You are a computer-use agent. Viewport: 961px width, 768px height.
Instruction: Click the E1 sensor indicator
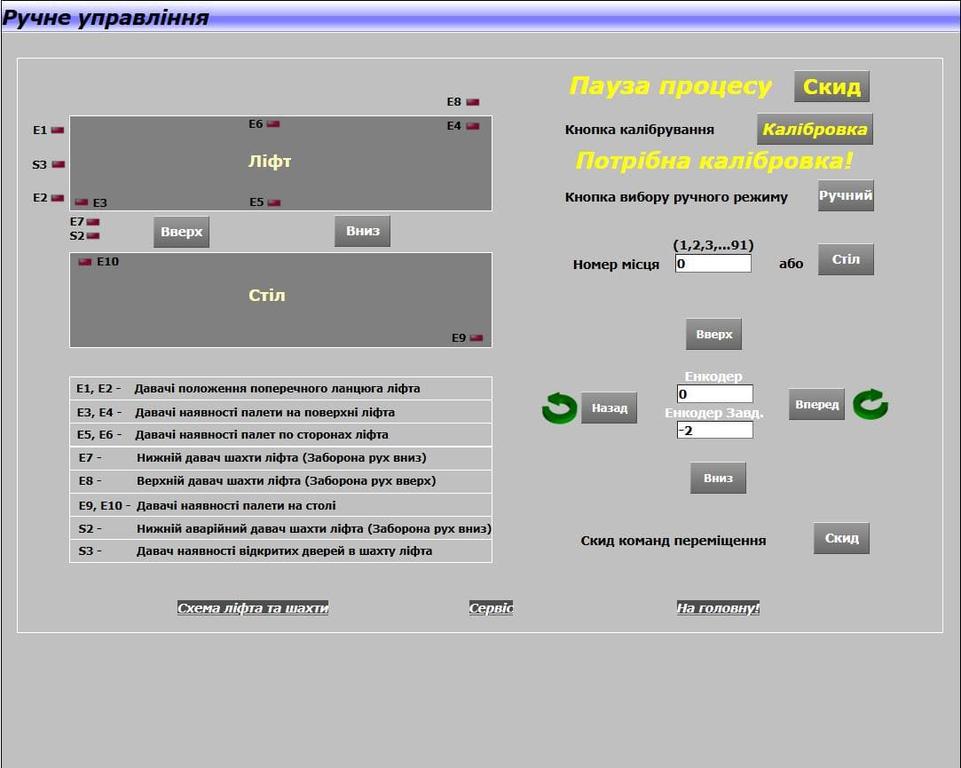point(58,130)
